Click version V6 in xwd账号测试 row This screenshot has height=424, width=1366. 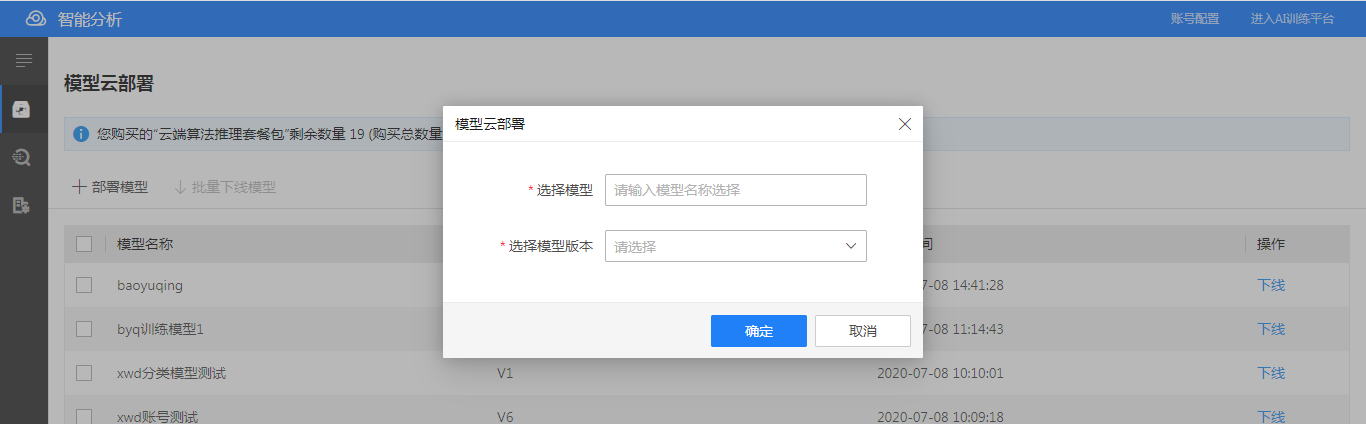505,416
